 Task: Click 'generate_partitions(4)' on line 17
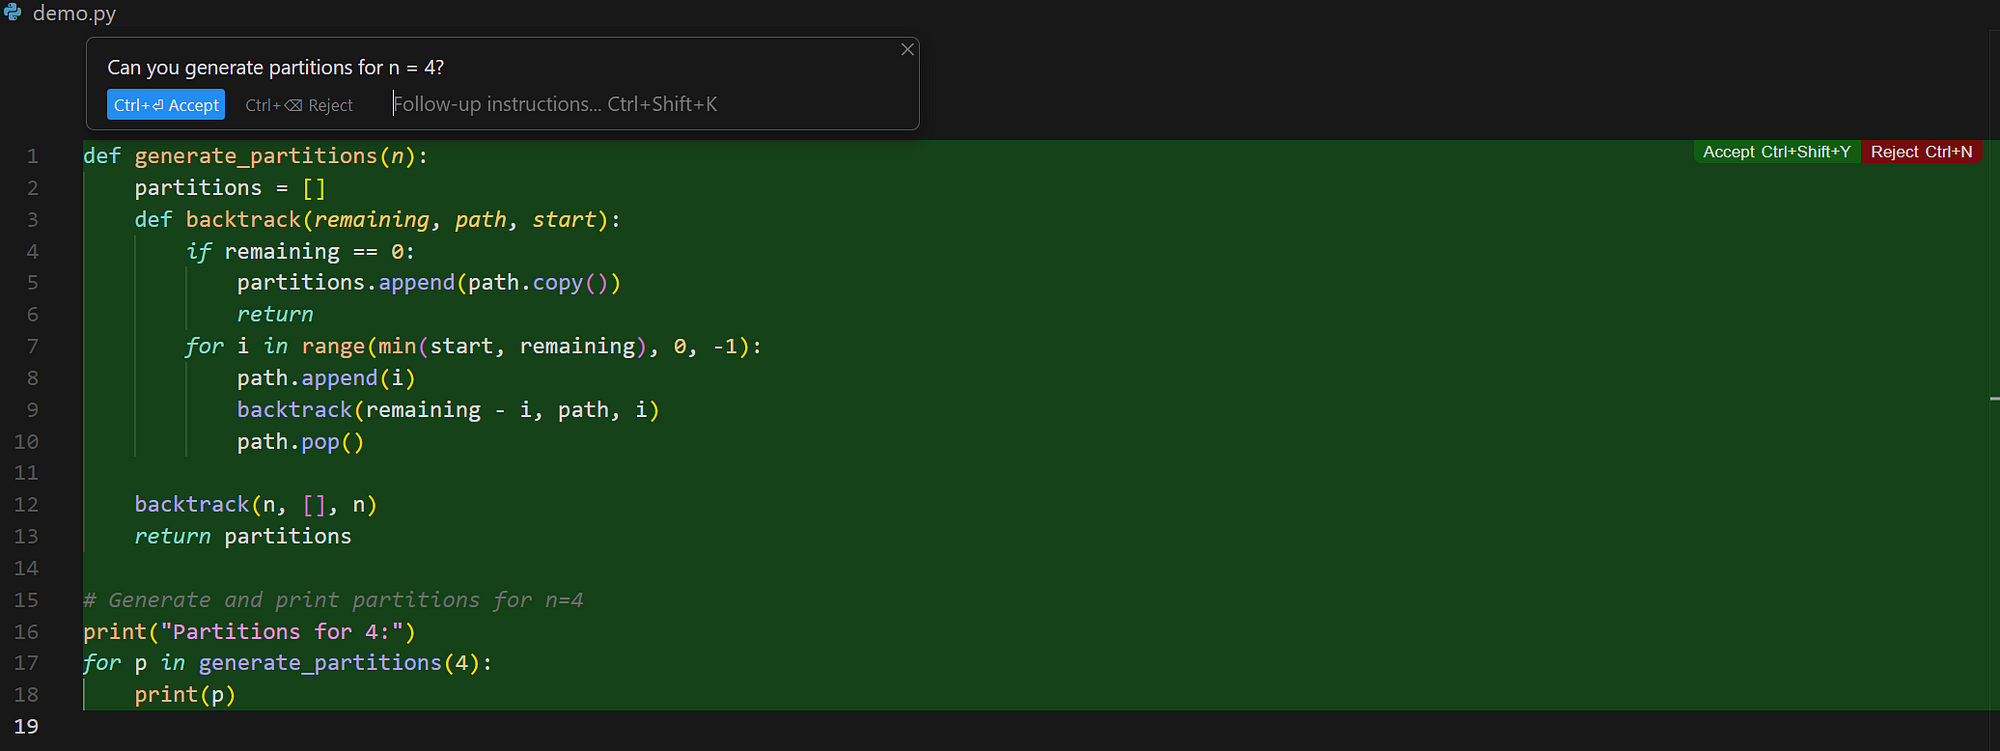coord(339,663)
